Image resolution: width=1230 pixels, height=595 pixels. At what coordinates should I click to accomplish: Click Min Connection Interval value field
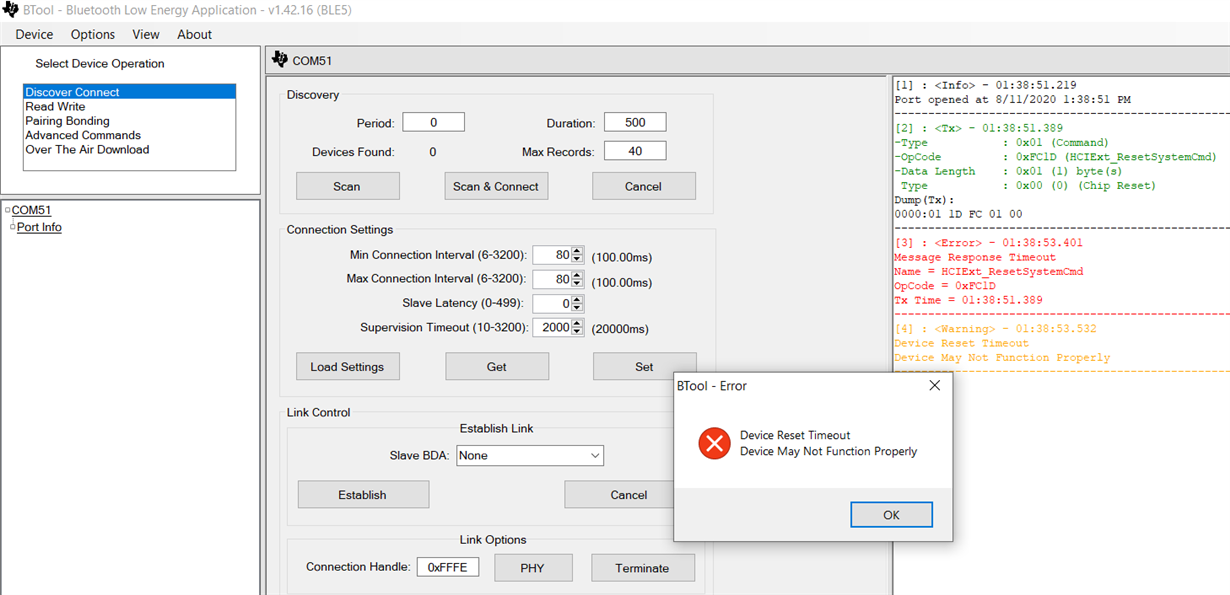click(551, 255)
